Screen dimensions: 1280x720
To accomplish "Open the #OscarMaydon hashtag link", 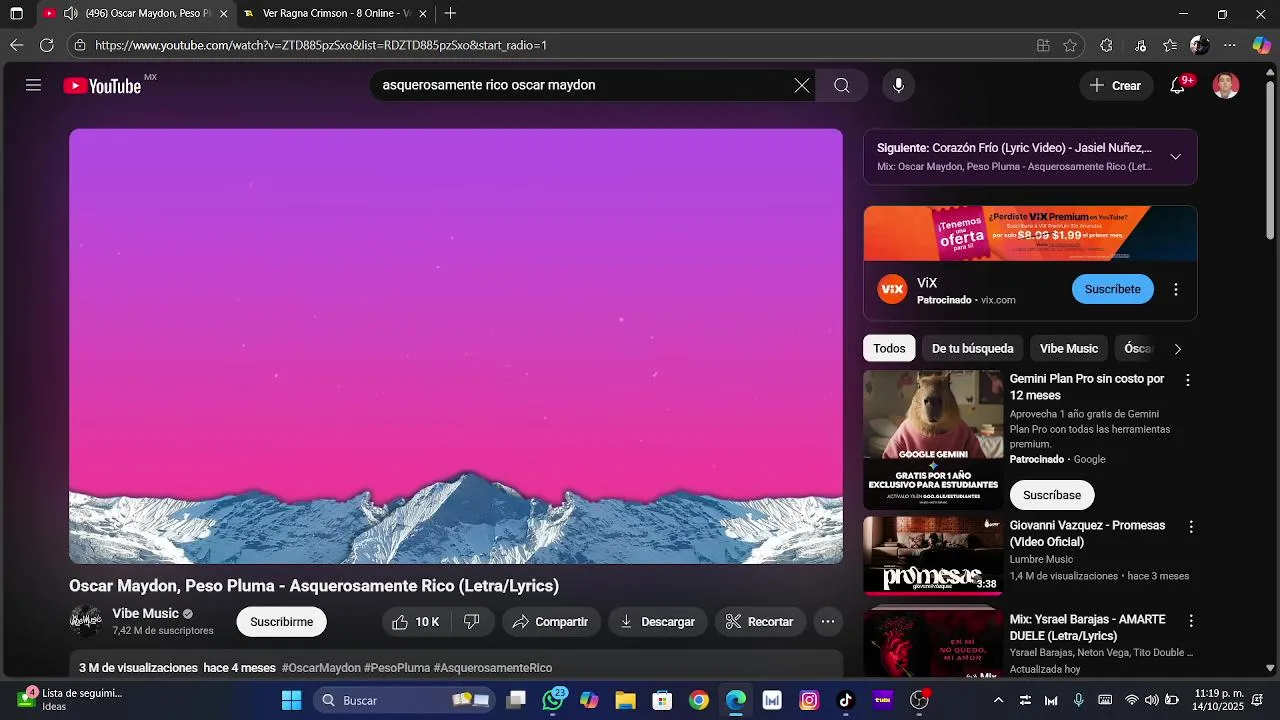I will point(321,668).
